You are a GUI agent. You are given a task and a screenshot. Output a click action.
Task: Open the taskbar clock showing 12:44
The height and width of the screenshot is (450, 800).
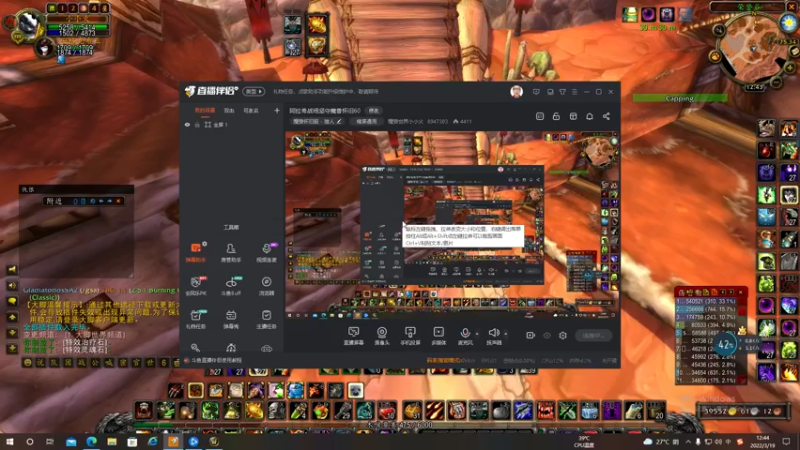coord(763,441)
